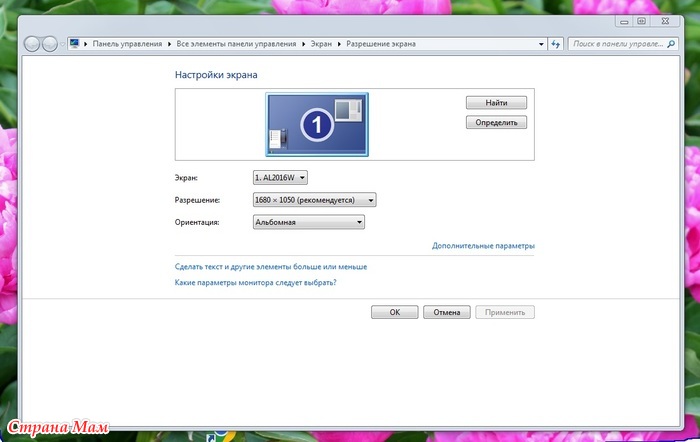Click the Control Panel icon in address bar
700x442 pixels.
click(x=75, y=44)
